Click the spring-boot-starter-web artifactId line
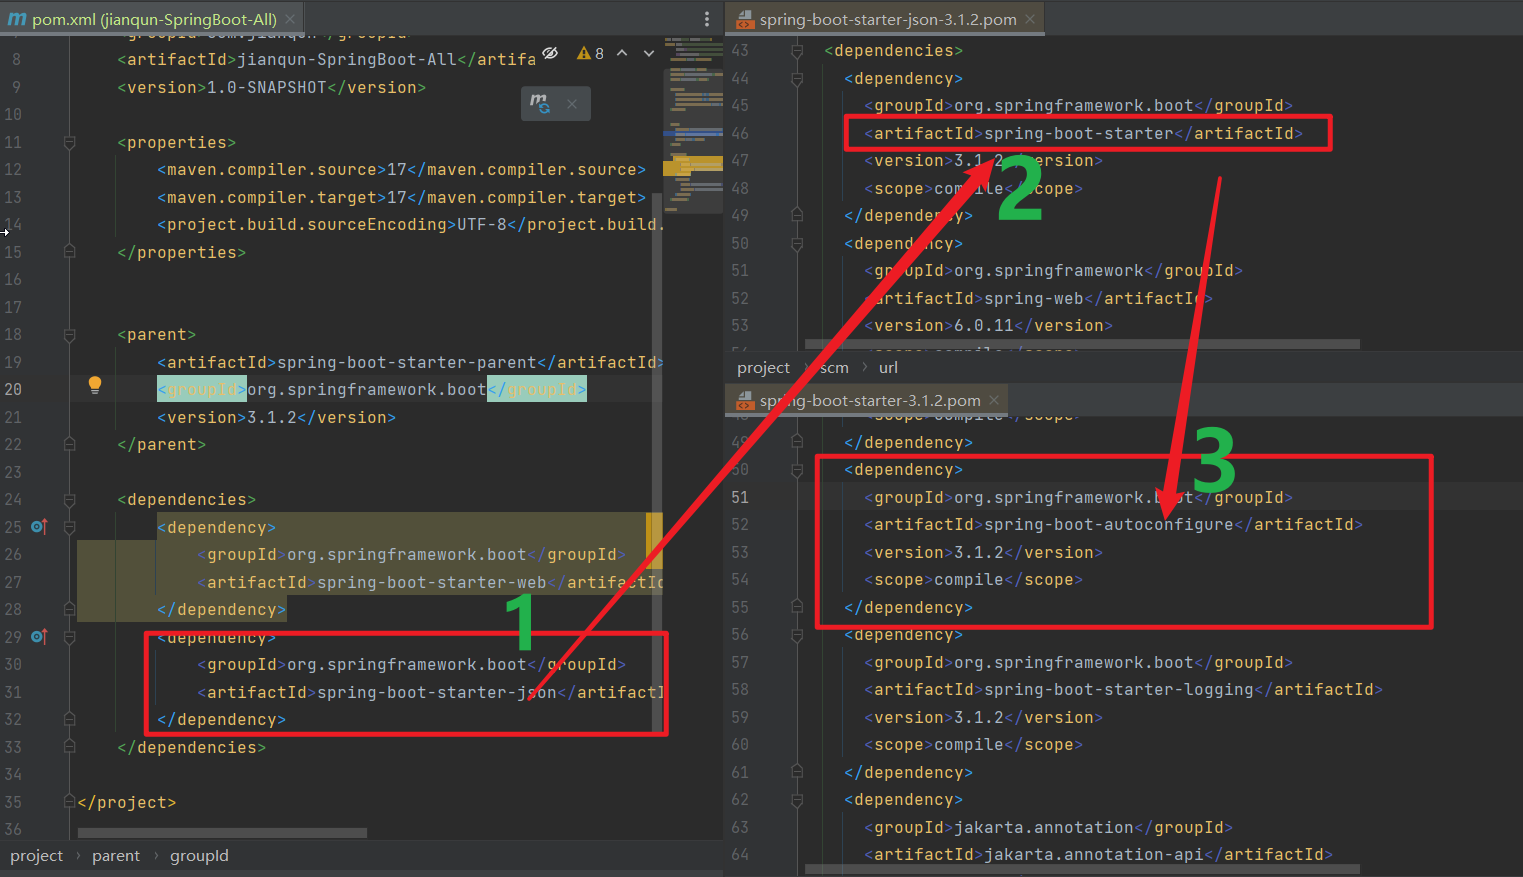The image size is (1523, 877). coord(430,582)
